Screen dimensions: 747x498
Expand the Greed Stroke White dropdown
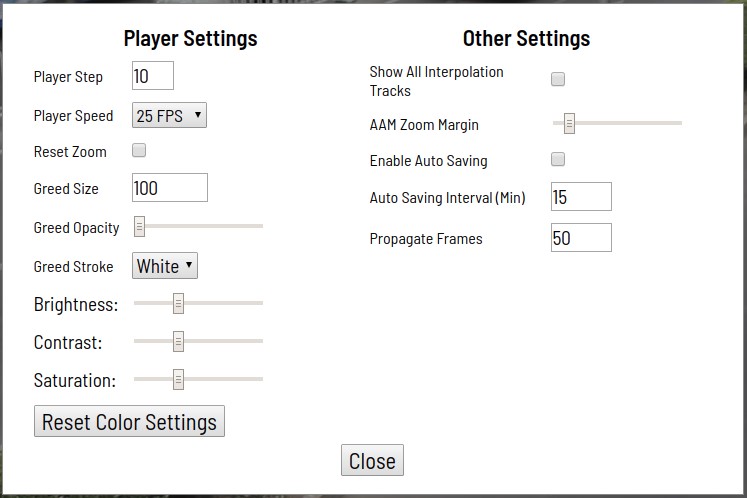point(165,265)
